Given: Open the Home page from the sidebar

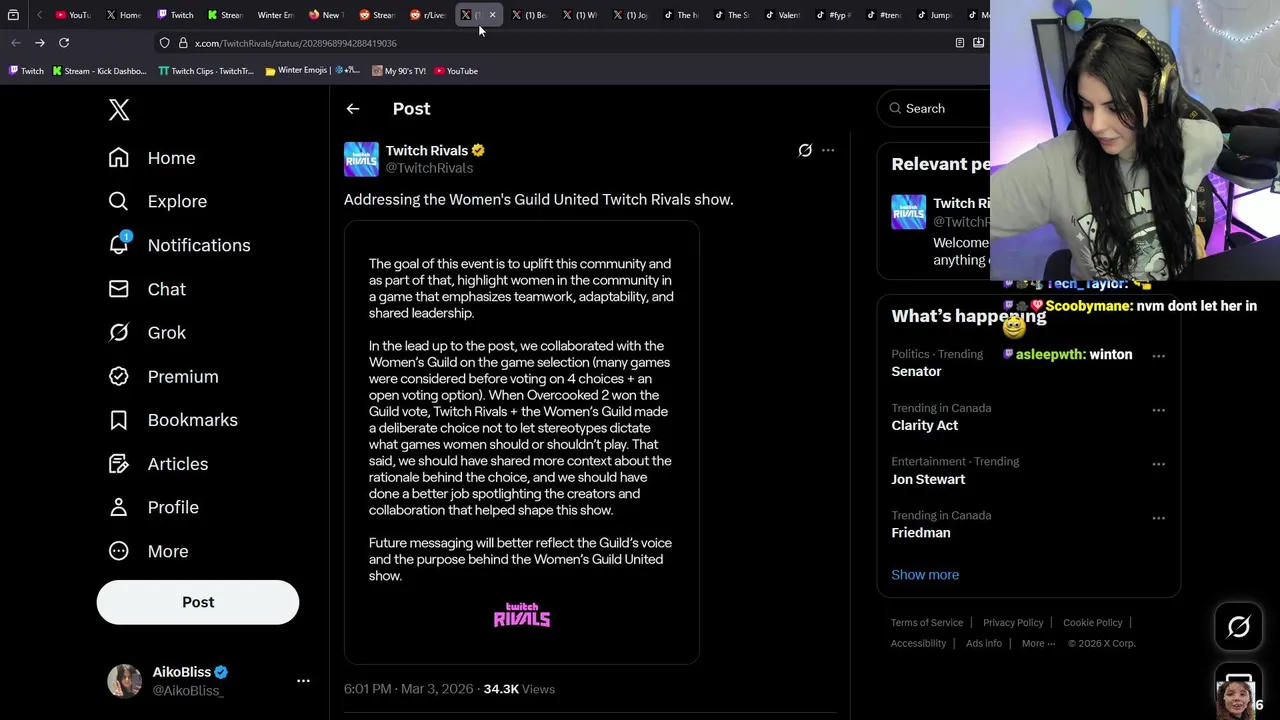Looking at the screenshot, I should [x=152, y=158].
